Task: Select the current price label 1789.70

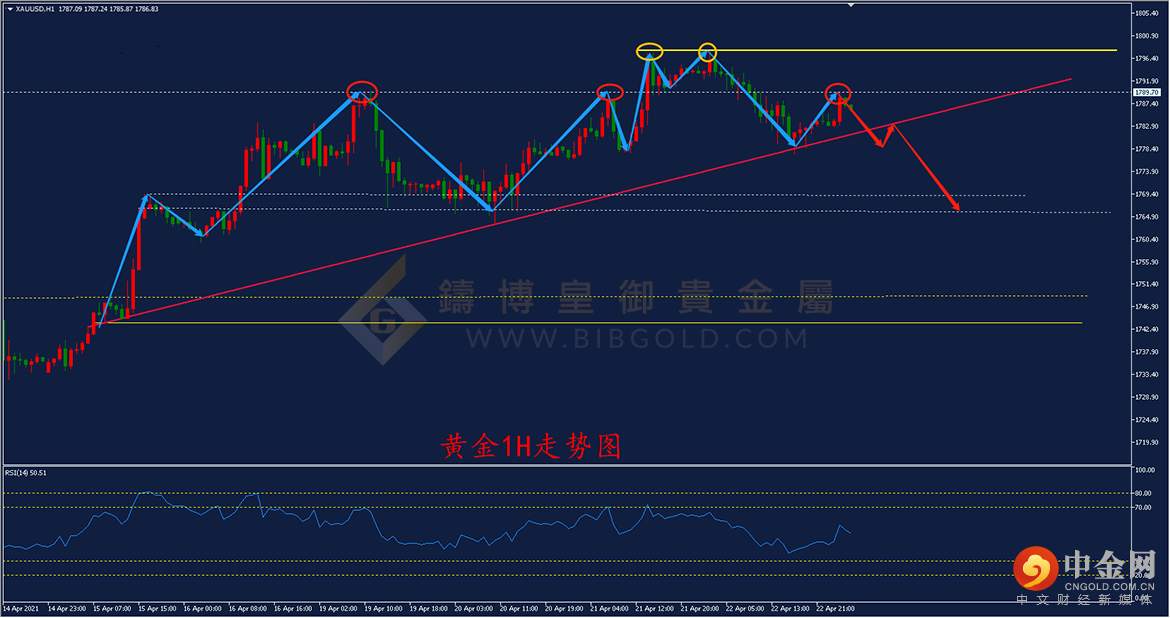Action: pyautogui.click(x=1146, y=93)
